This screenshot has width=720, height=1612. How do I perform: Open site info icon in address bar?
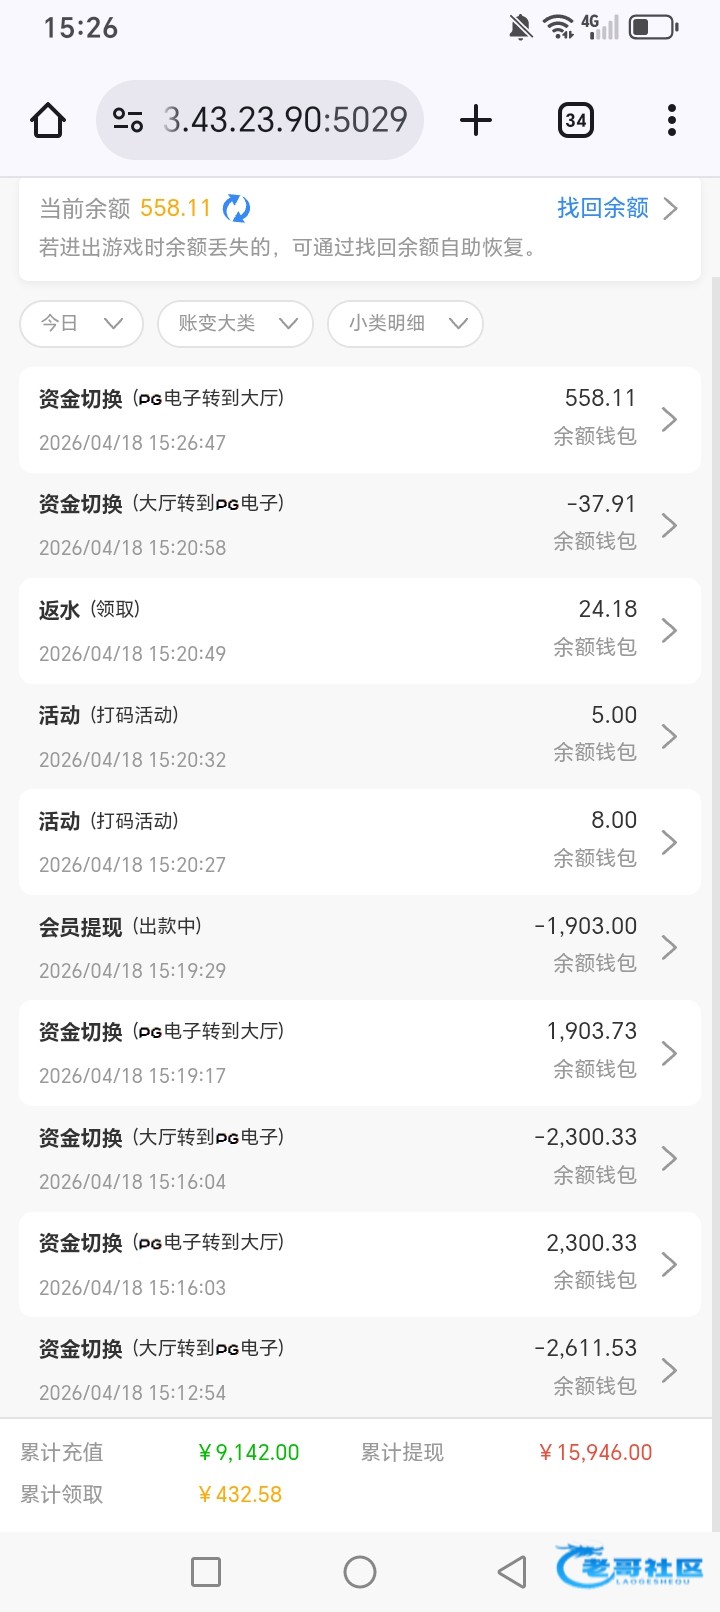pos(128,120)
